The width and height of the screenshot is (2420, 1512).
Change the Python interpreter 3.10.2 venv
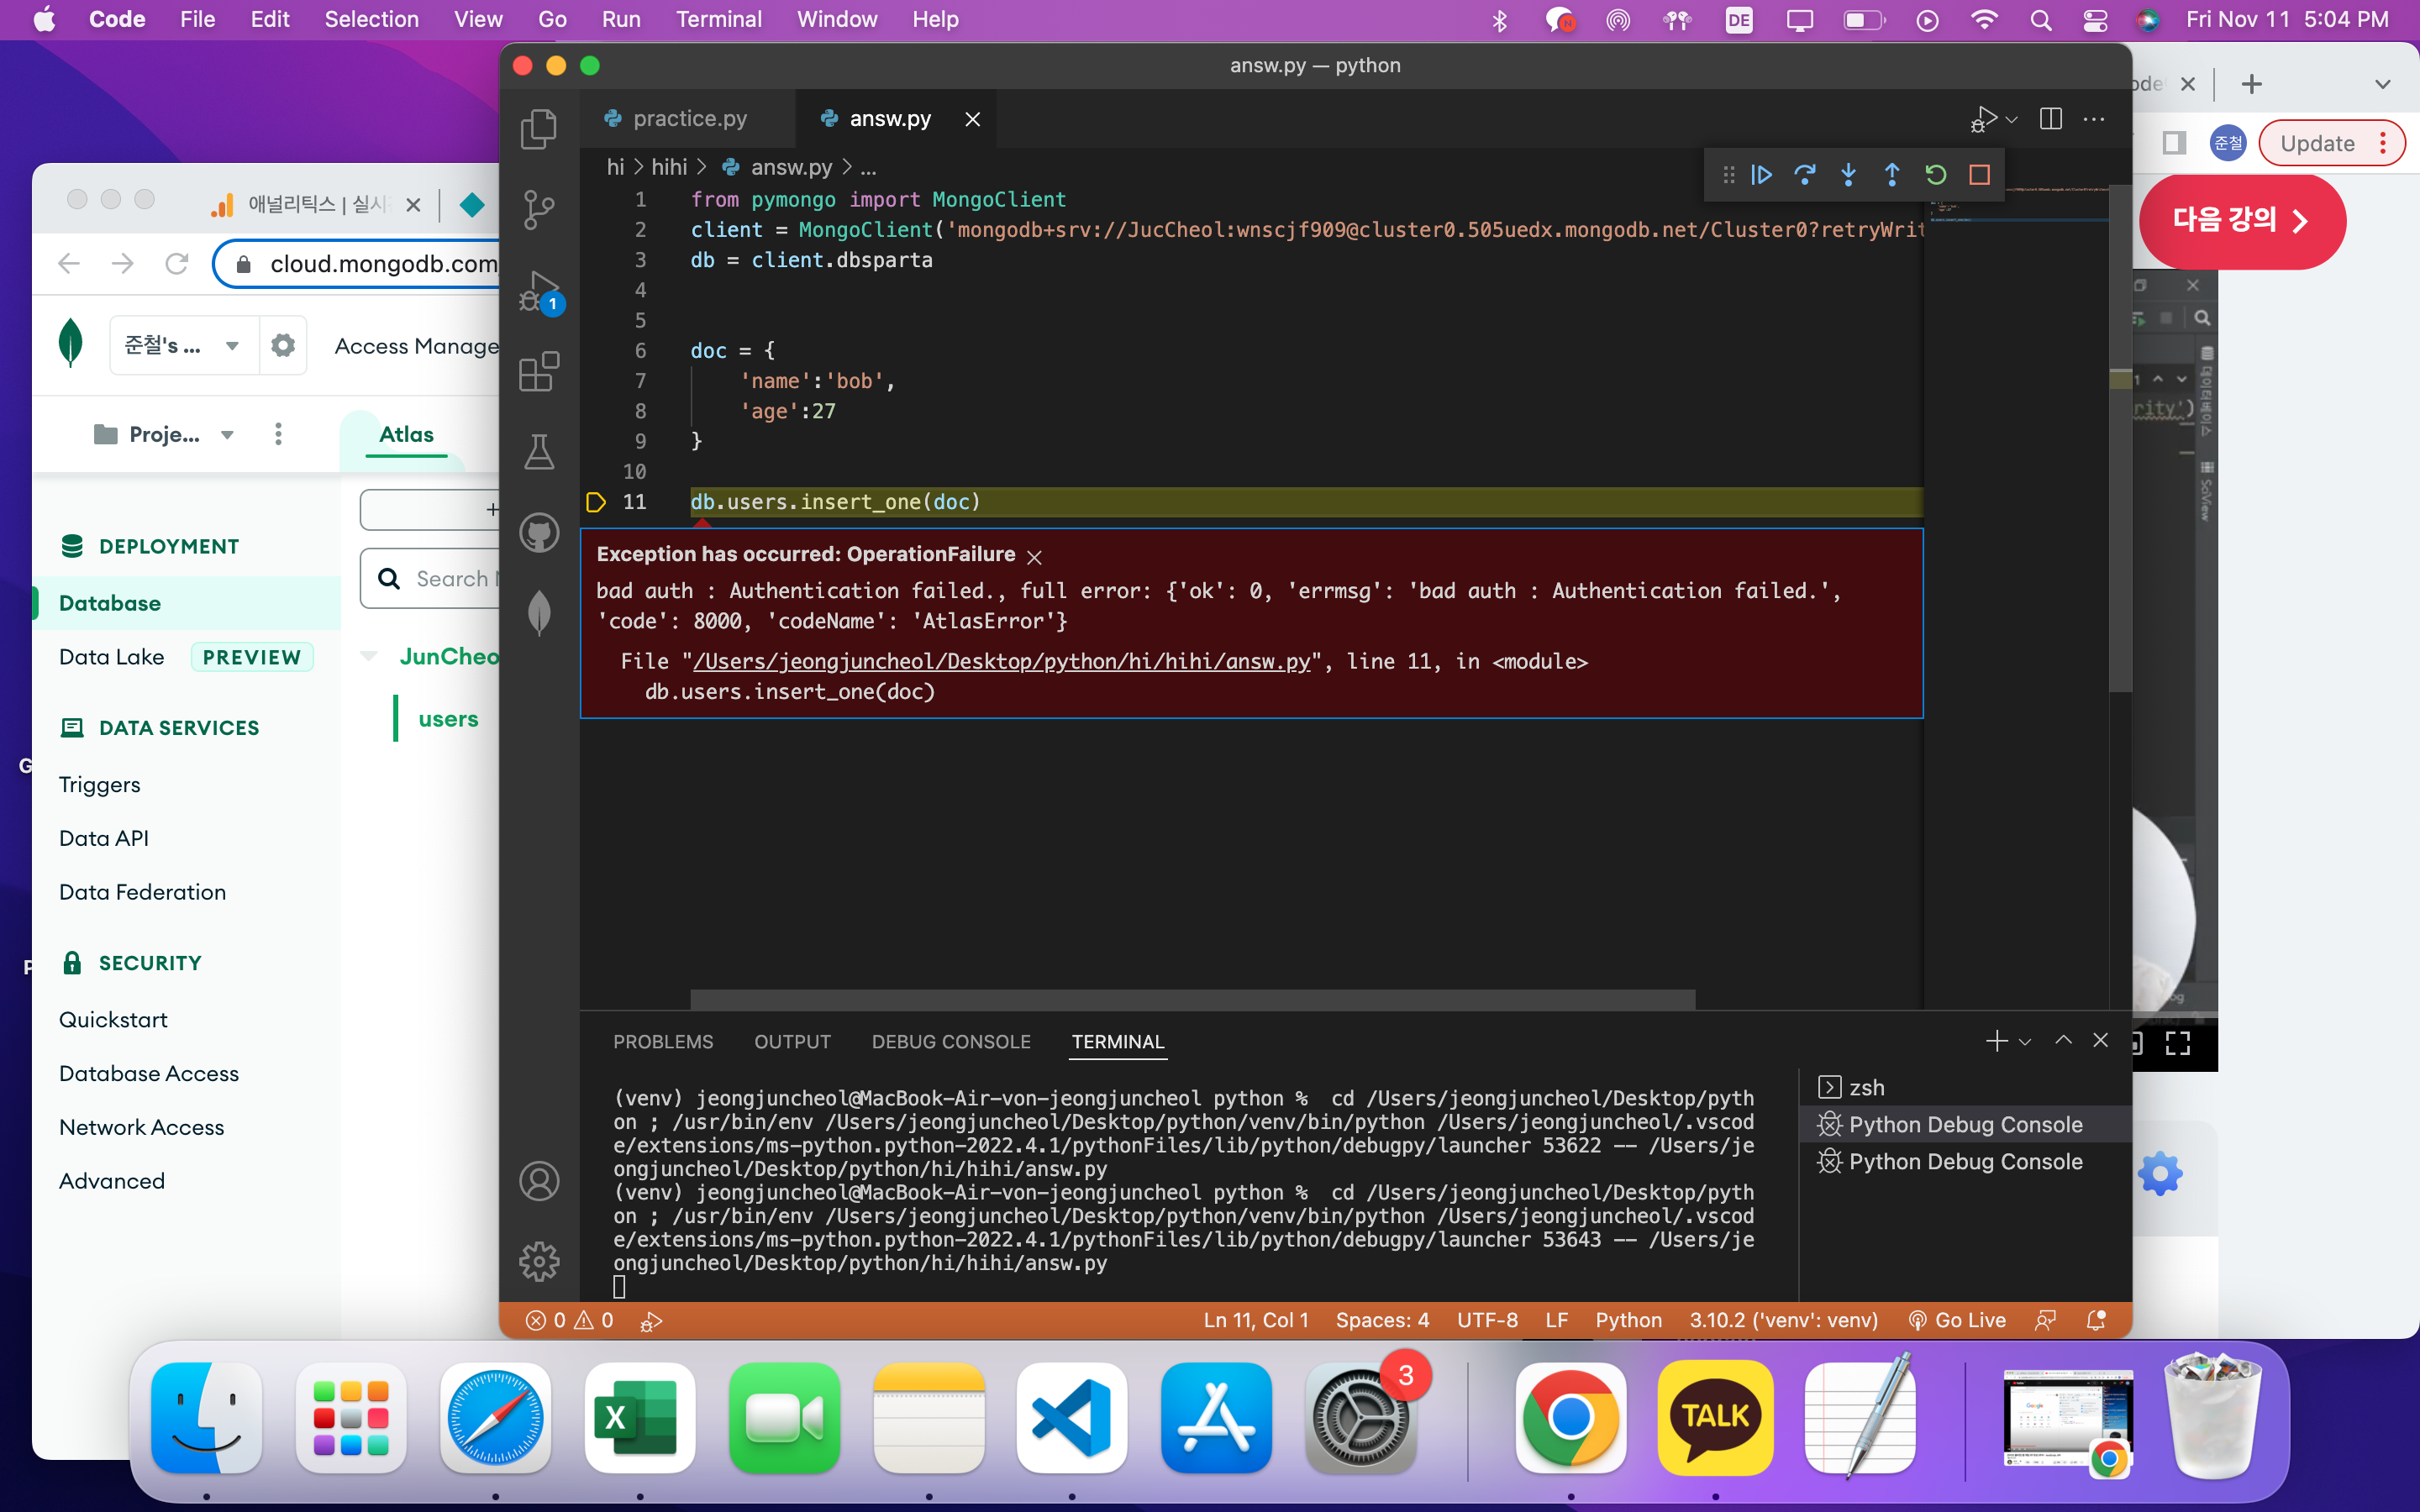1784,1321
